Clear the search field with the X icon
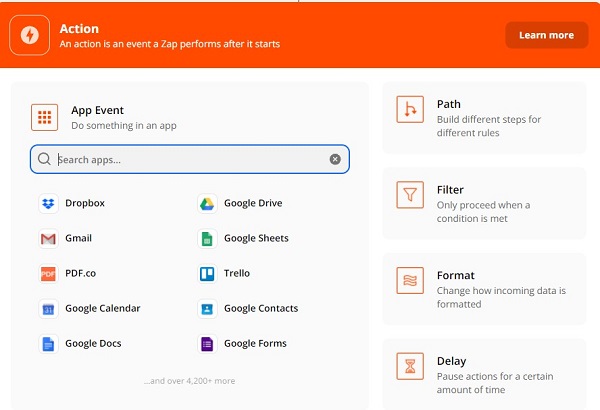The width and height of the screenshot is (600, 410). pyautogui.click(x=335, y=159)
